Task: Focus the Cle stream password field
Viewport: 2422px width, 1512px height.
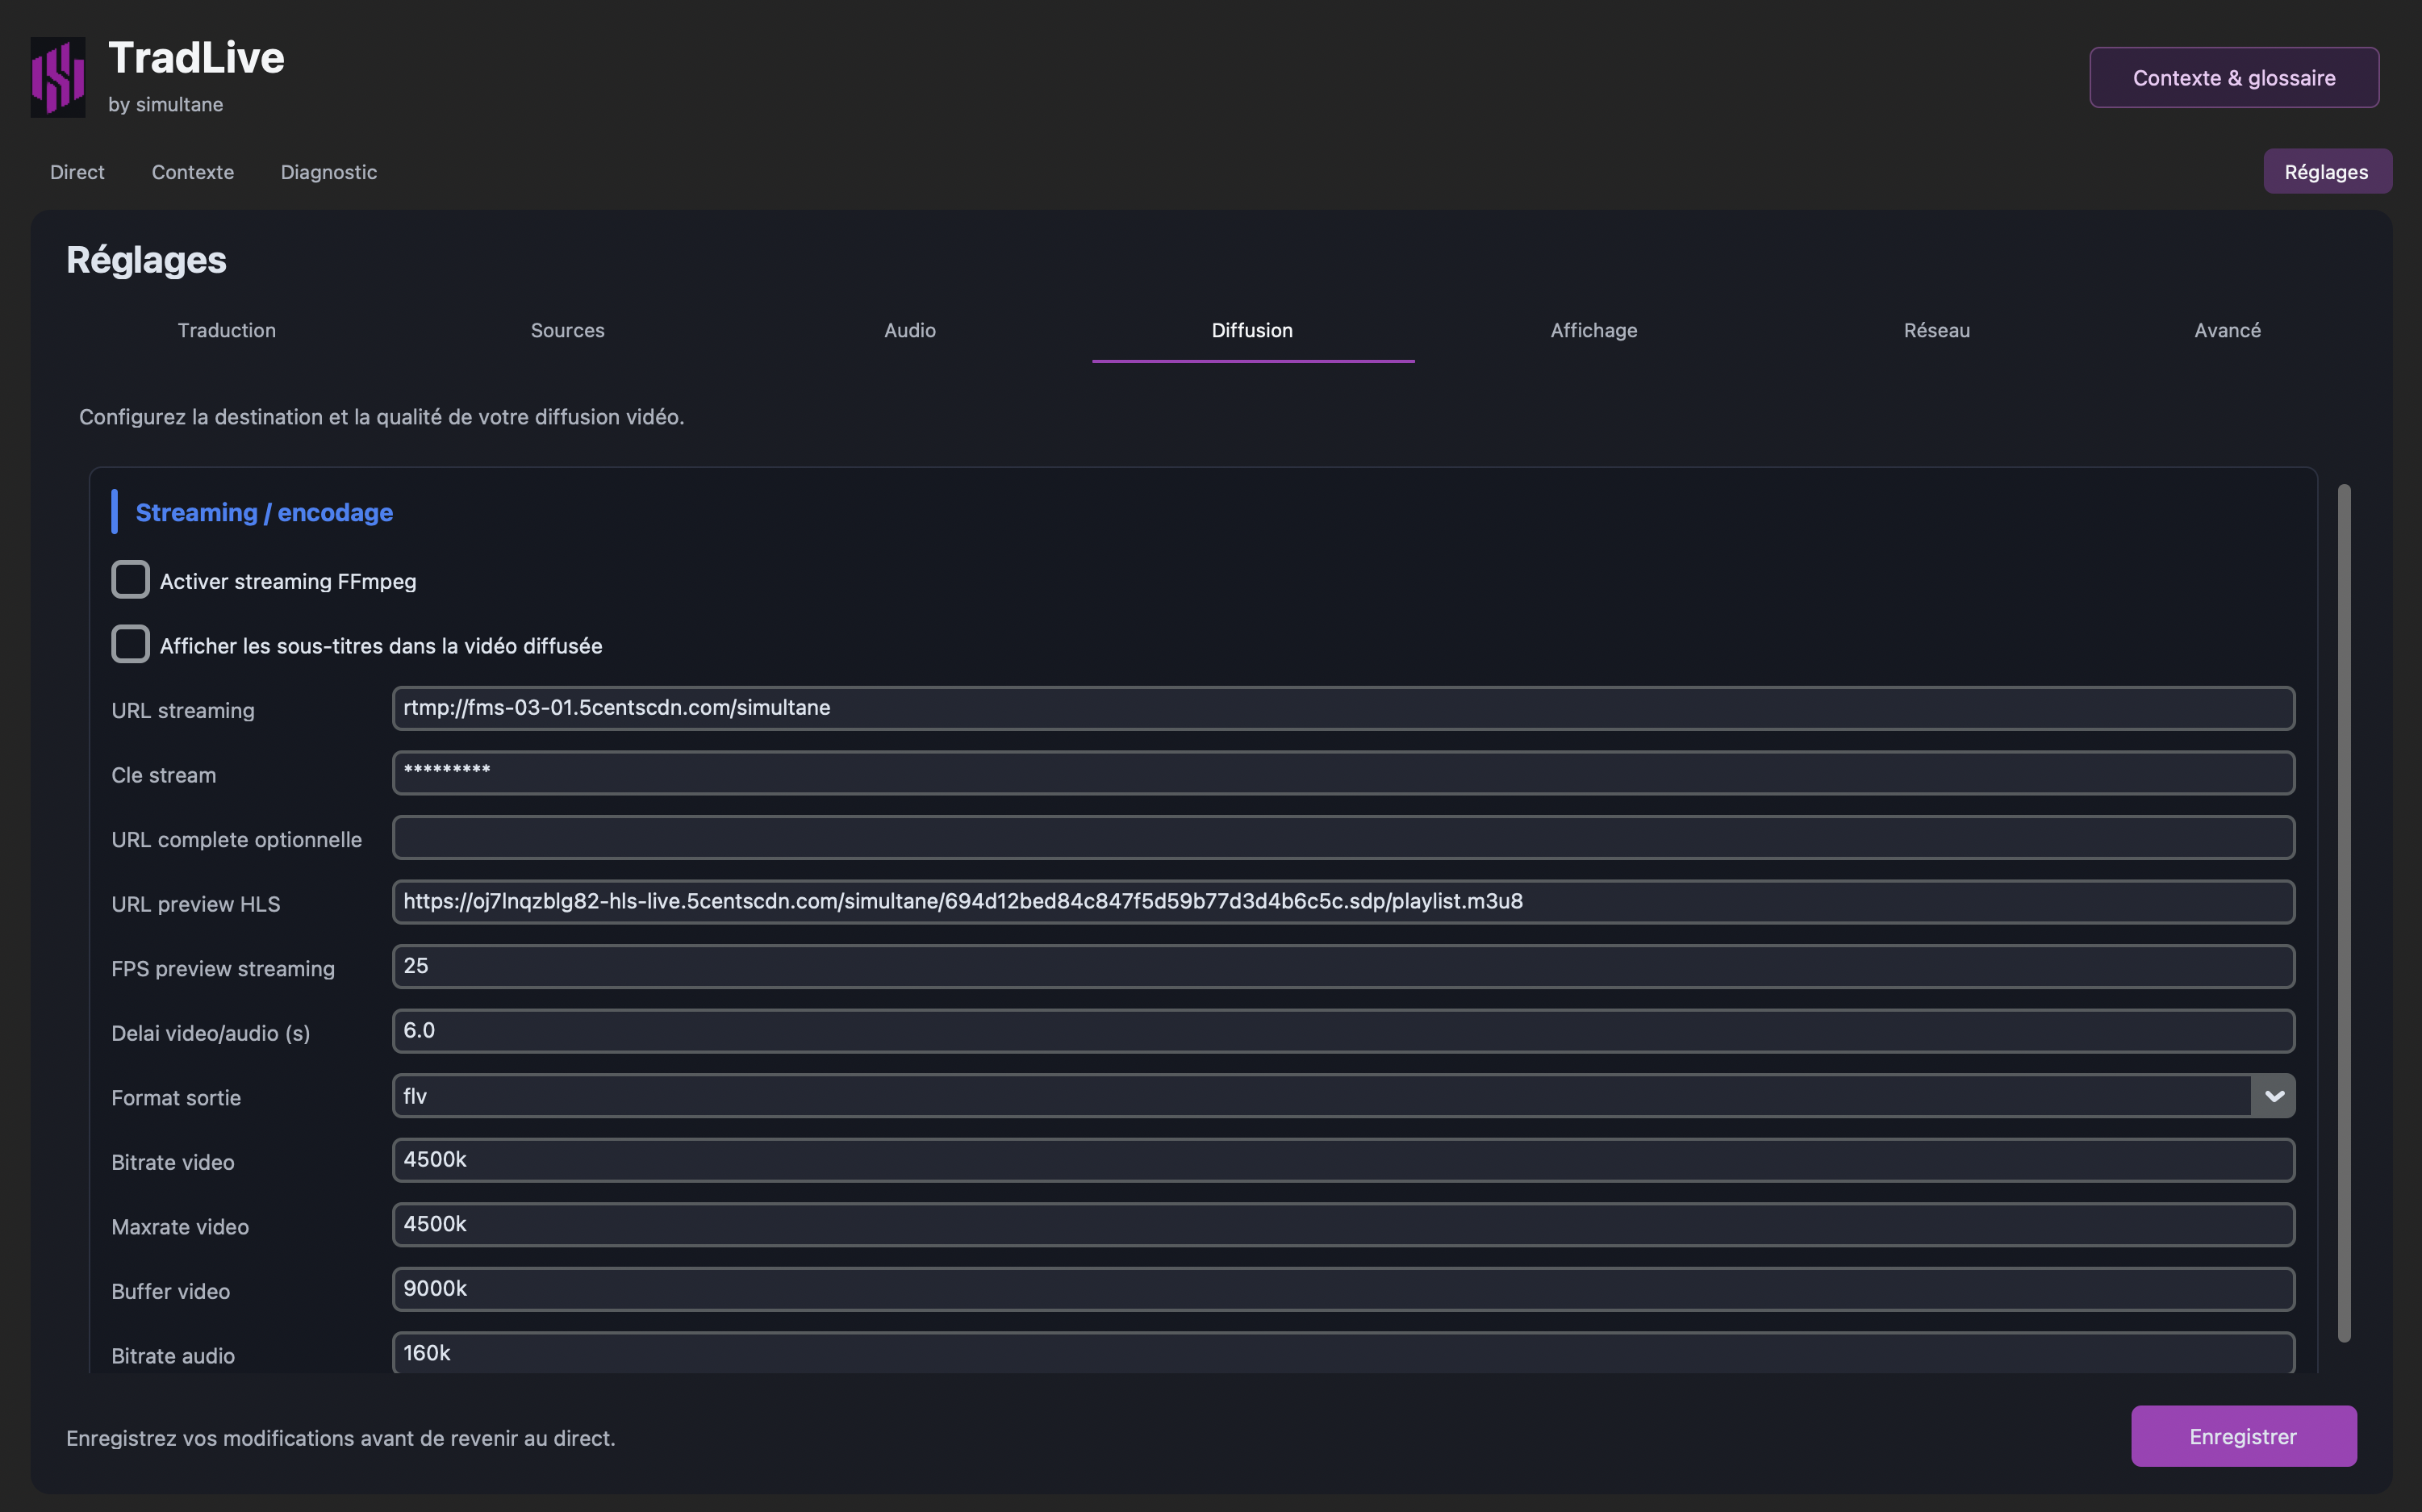Action: click(1343, 773)
